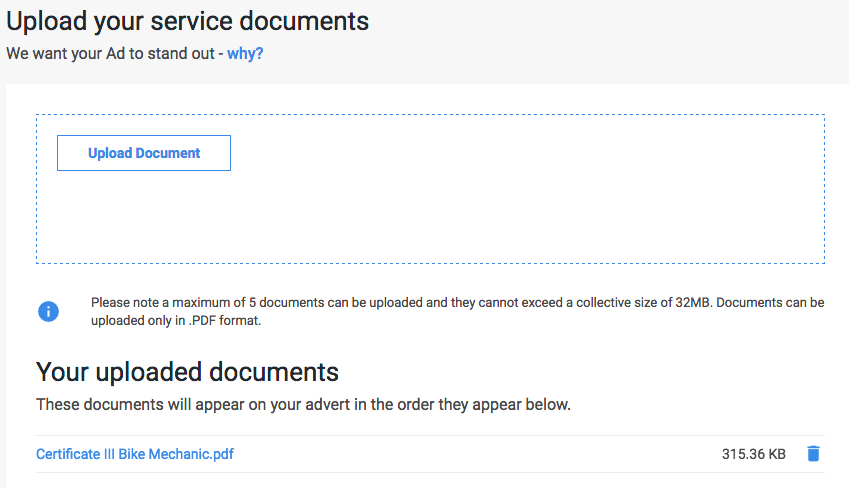Click the Upload Document button
849x488 pixels.
144,153
